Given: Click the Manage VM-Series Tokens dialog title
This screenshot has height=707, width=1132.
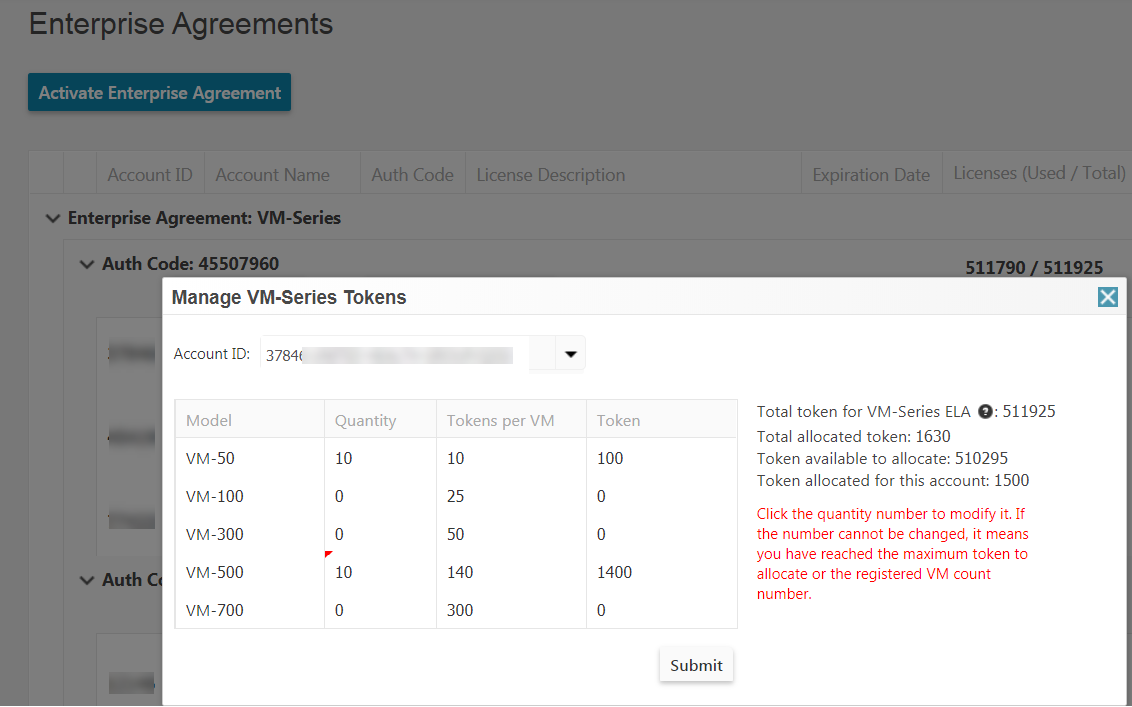Looking at the screenshot, I should tap(289, 297).
